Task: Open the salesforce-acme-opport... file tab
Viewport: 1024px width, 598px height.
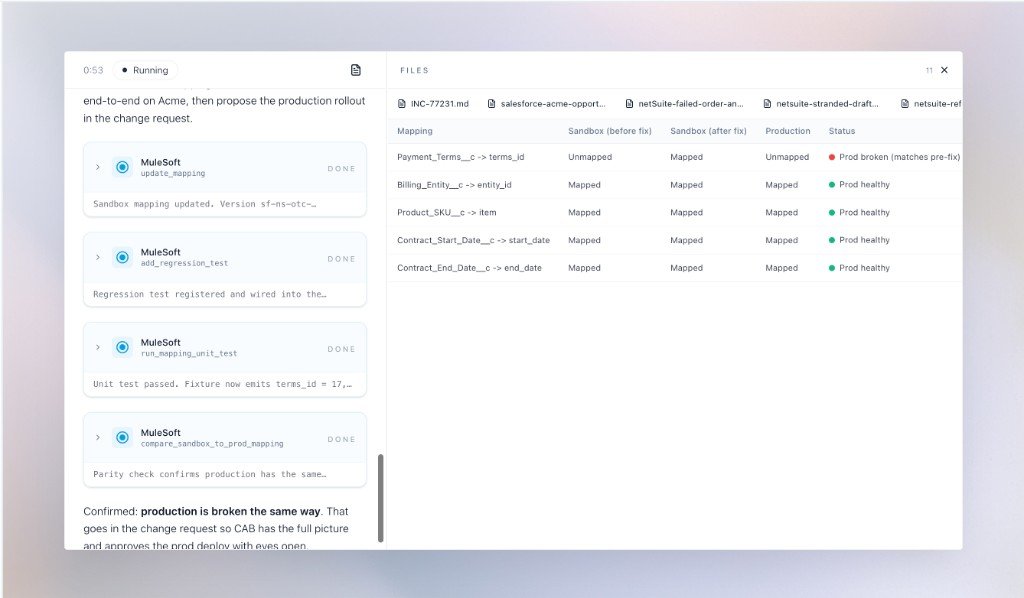Action: (547, 104)
